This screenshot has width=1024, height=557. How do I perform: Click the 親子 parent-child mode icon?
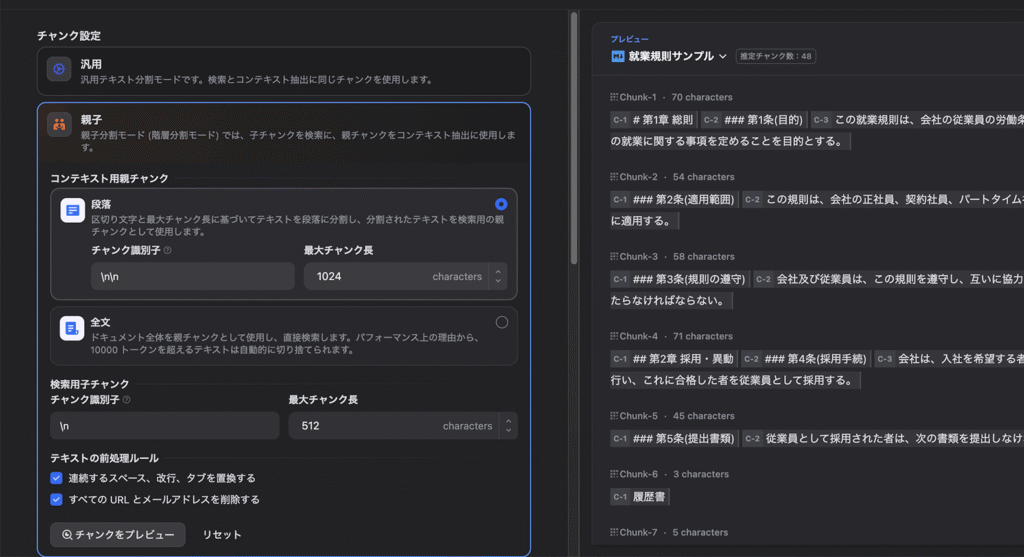[x=59, y=124]
